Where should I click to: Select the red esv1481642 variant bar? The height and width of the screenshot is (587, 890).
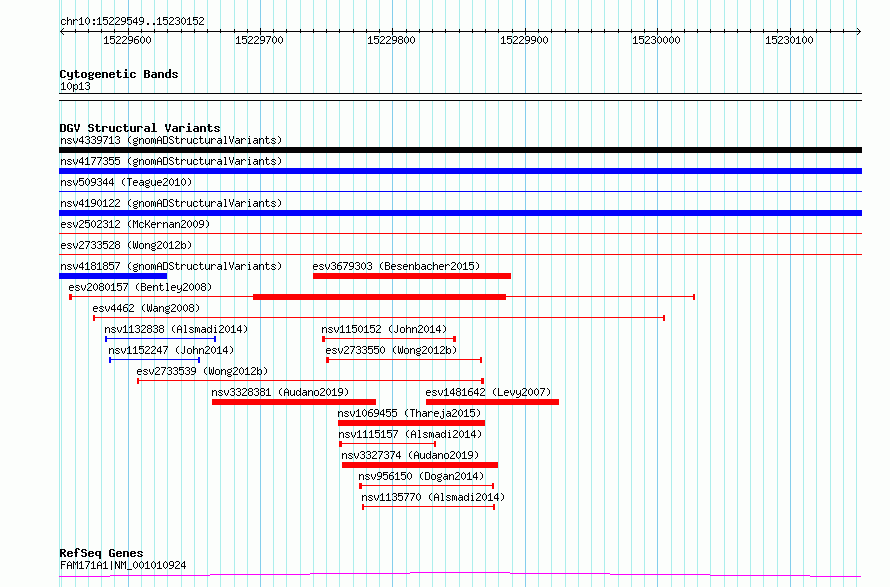pos(493,402)
